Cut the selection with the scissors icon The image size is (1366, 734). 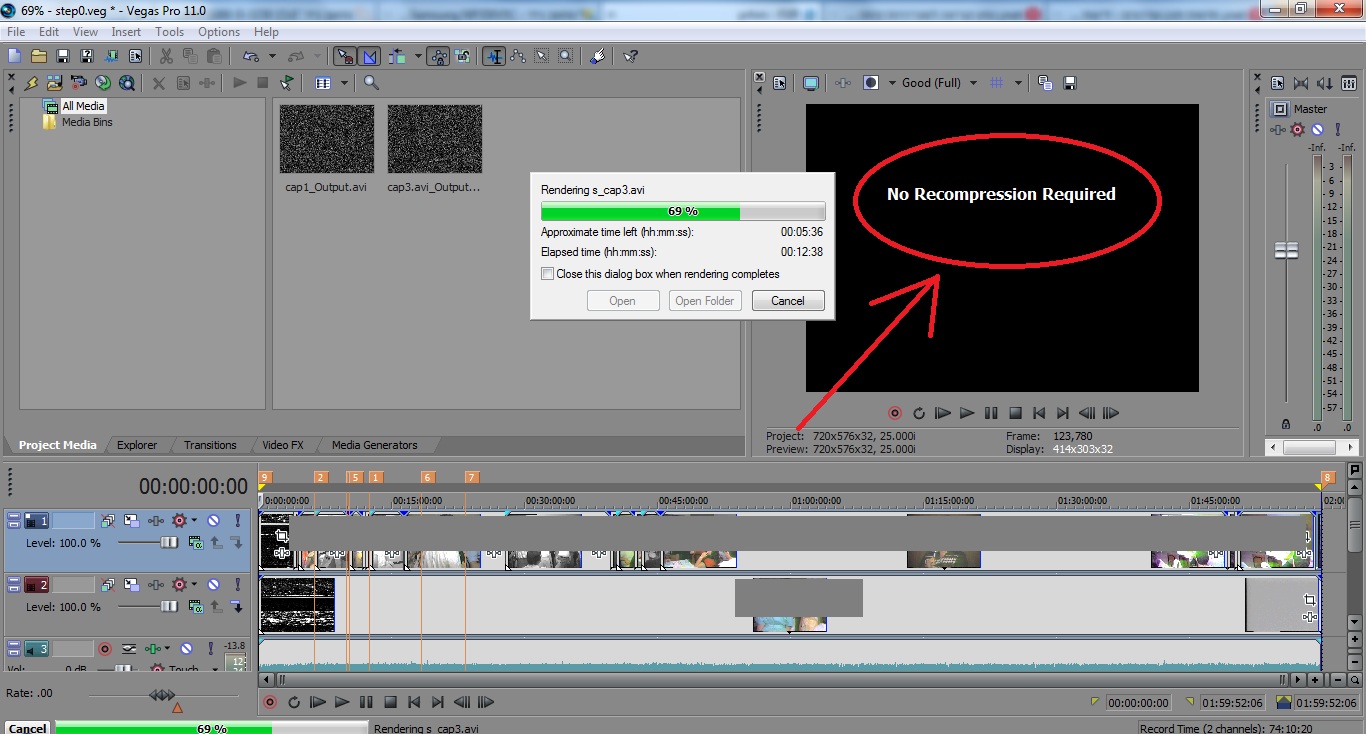(x=166, y=56)
